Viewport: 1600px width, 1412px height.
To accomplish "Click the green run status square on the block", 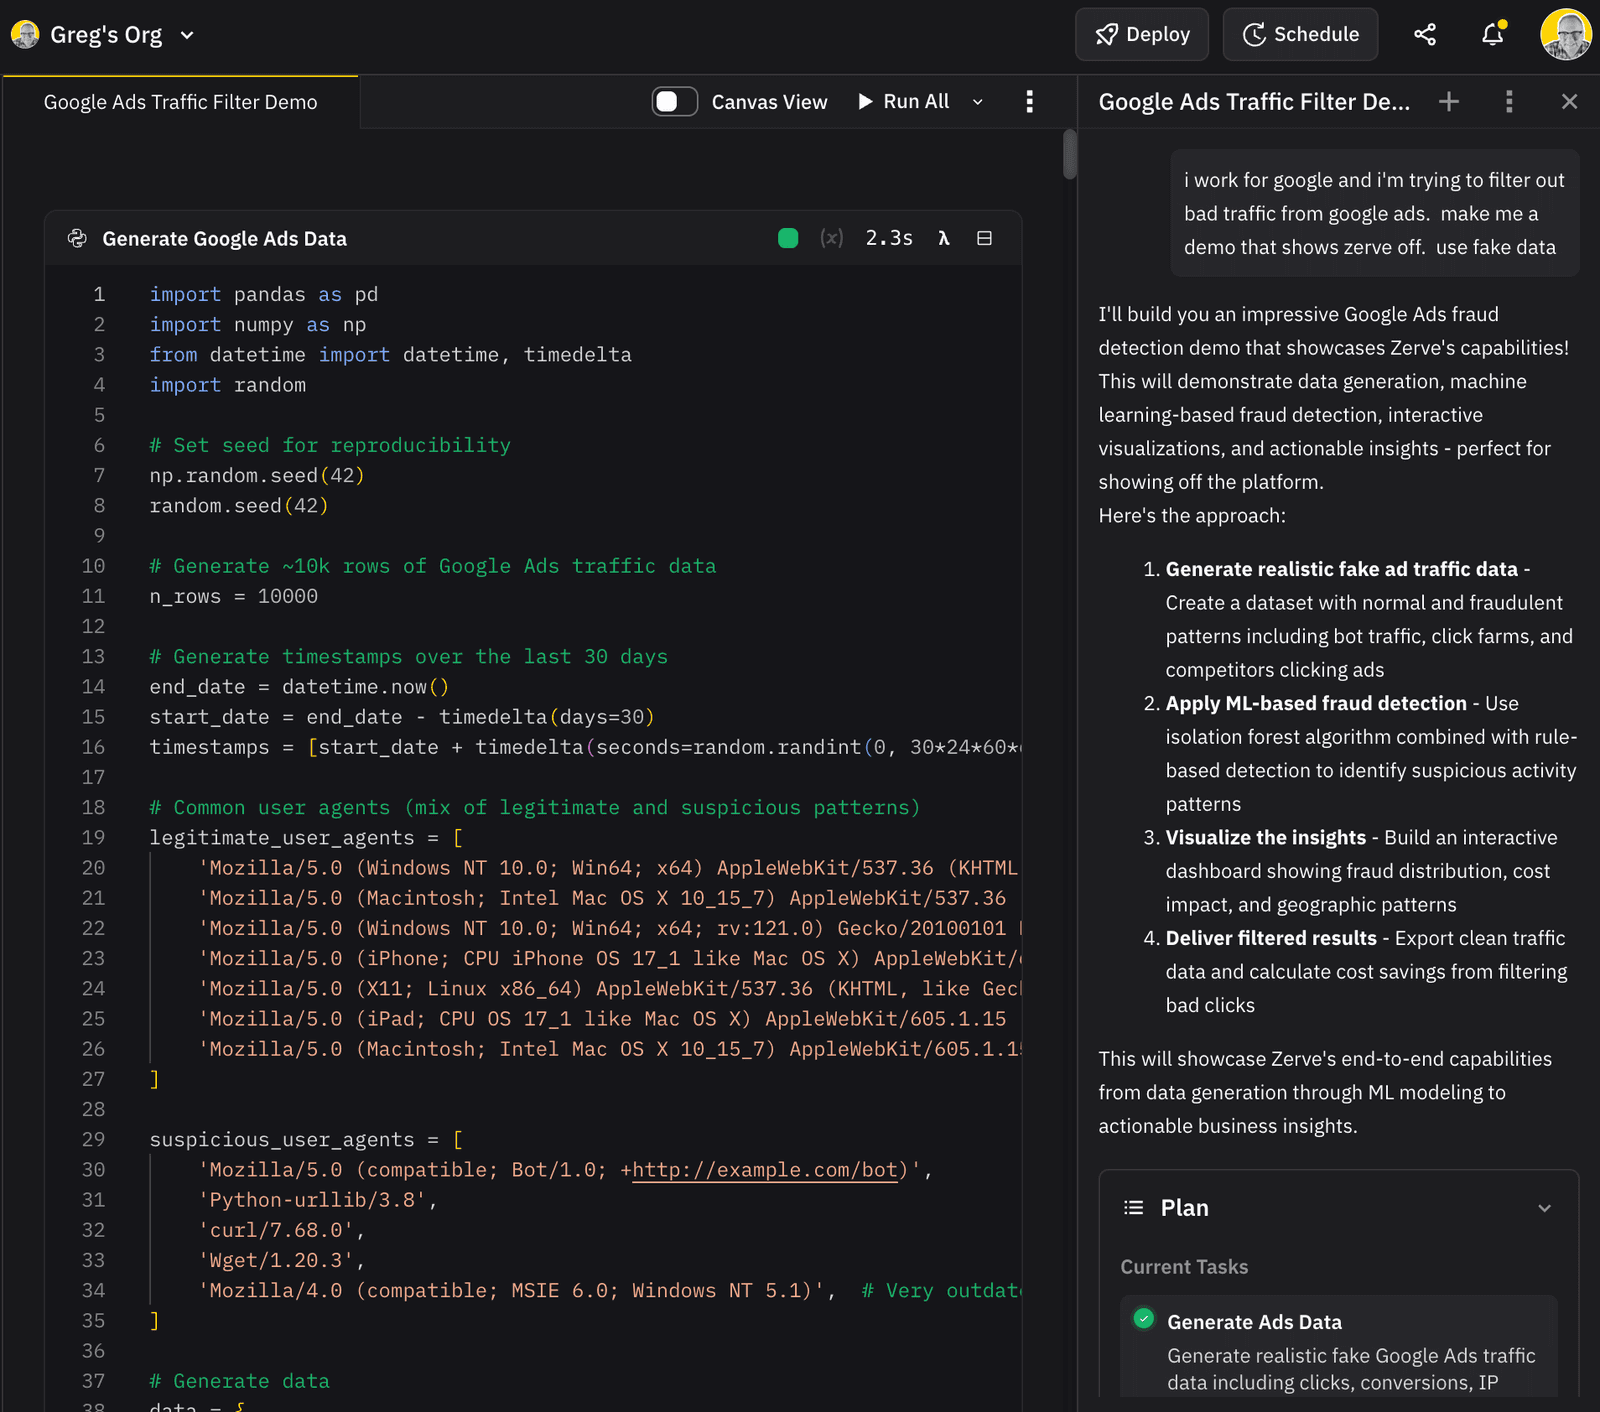I will 788,238.
